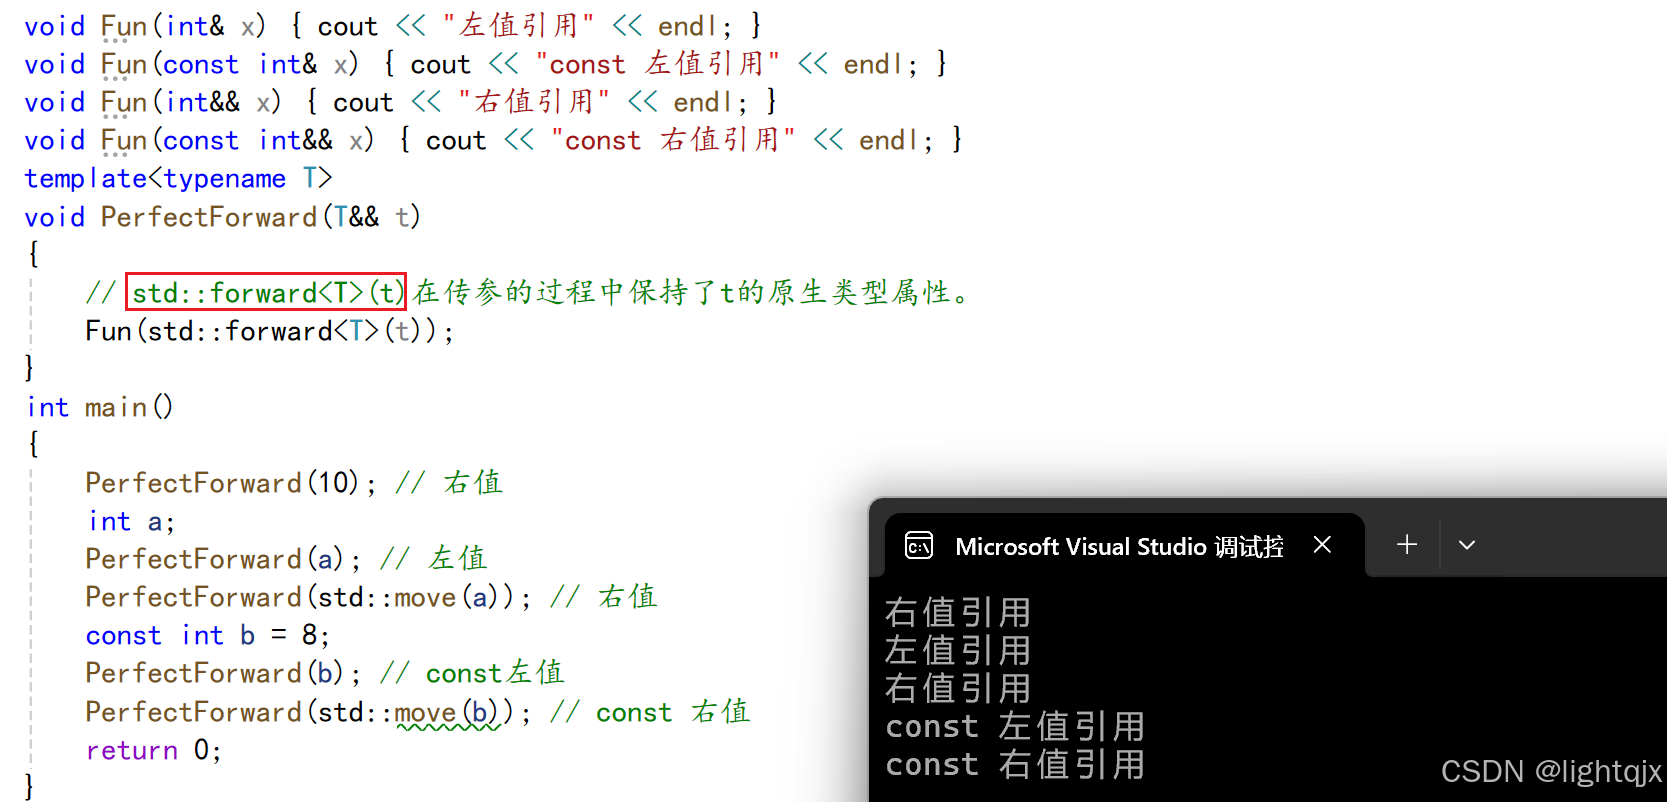This screenshot has height=802, width=1667.
Task: Click the '// const 右值' comment
Action: [650, 712]
